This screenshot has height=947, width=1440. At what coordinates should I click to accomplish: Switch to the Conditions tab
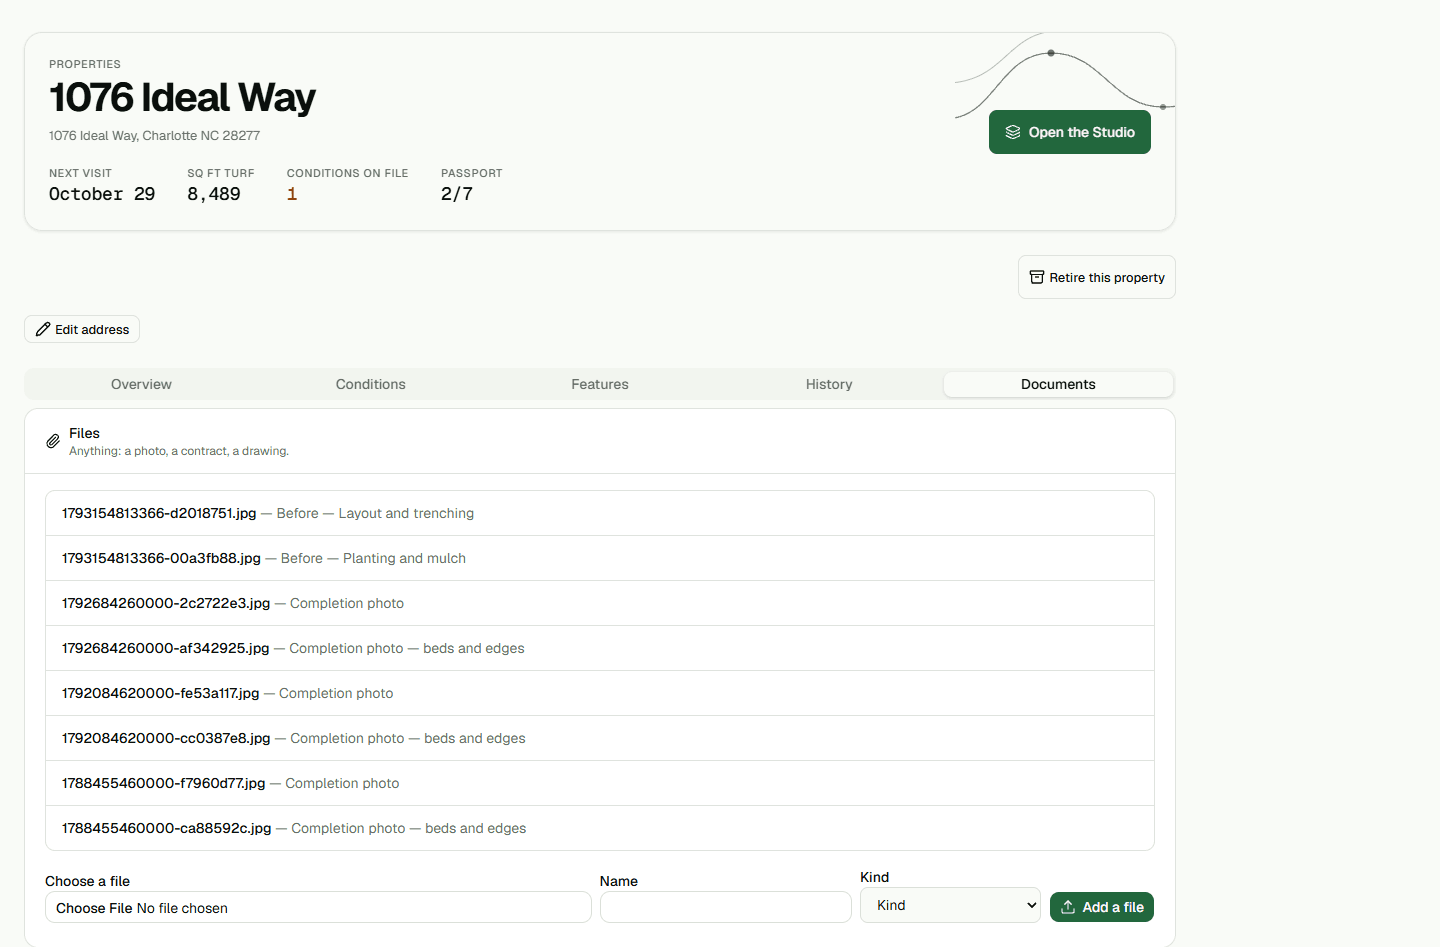point(371,384)
